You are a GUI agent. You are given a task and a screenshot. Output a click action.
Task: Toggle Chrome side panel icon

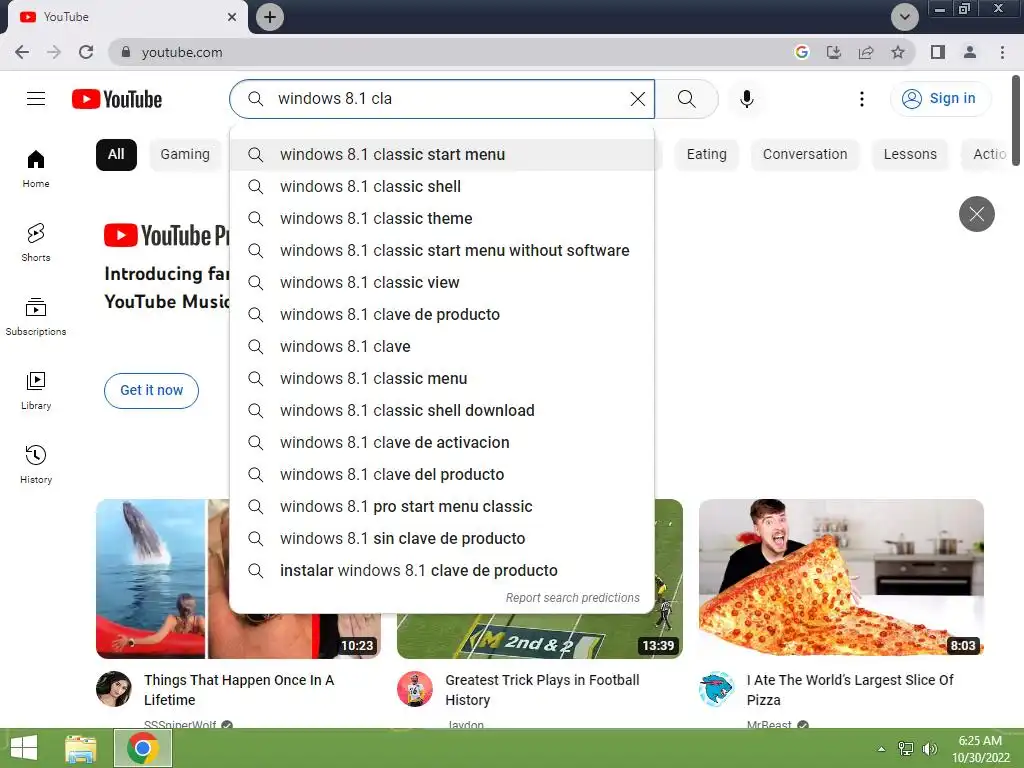pos(938,52)
